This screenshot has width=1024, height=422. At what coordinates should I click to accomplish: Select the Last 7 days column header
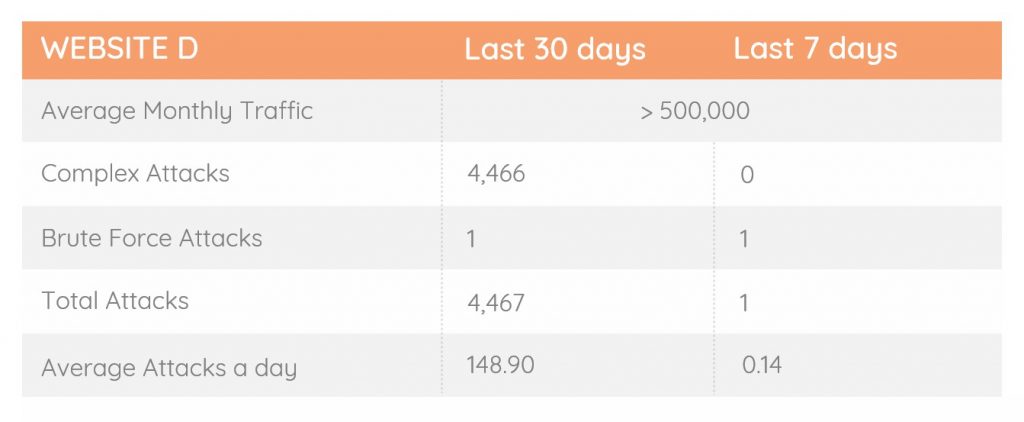coord(816,50)
